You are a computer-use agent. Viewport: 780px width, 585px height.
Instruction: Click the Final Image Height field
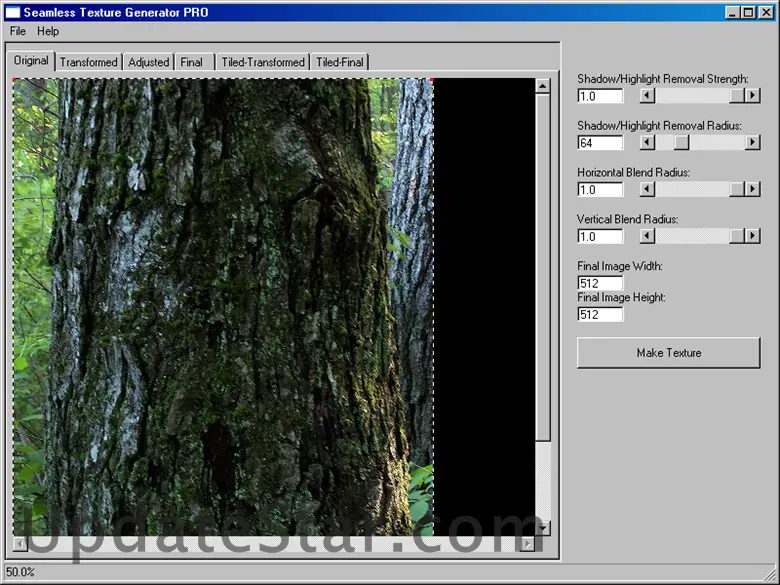click(600, 314)
